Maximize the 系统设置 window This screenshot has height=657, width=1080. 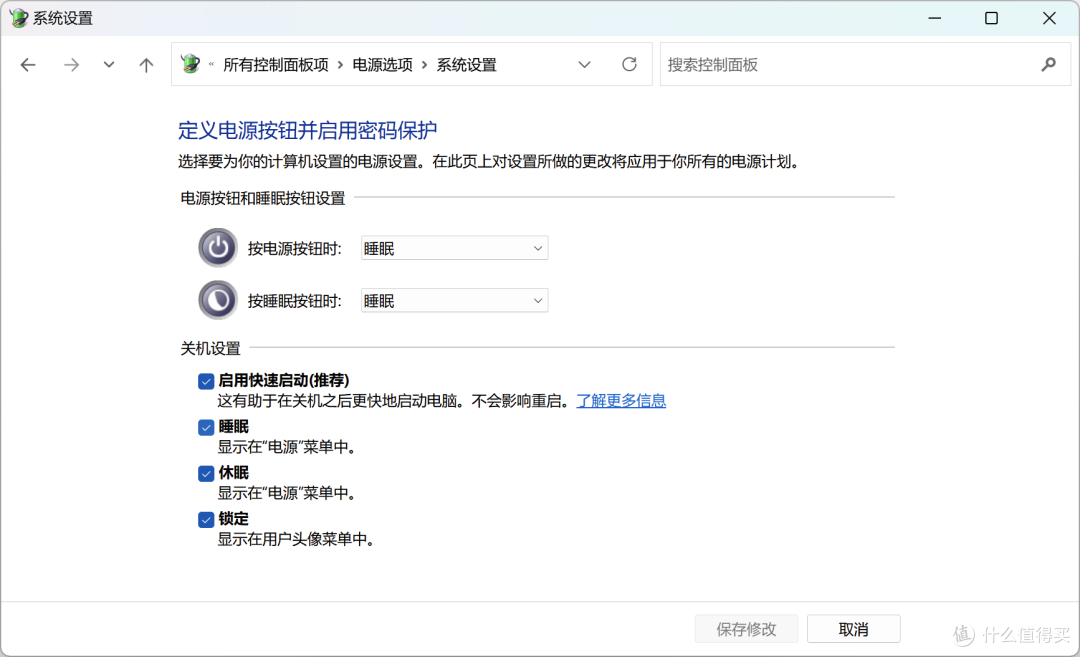(x=991, y=18)
